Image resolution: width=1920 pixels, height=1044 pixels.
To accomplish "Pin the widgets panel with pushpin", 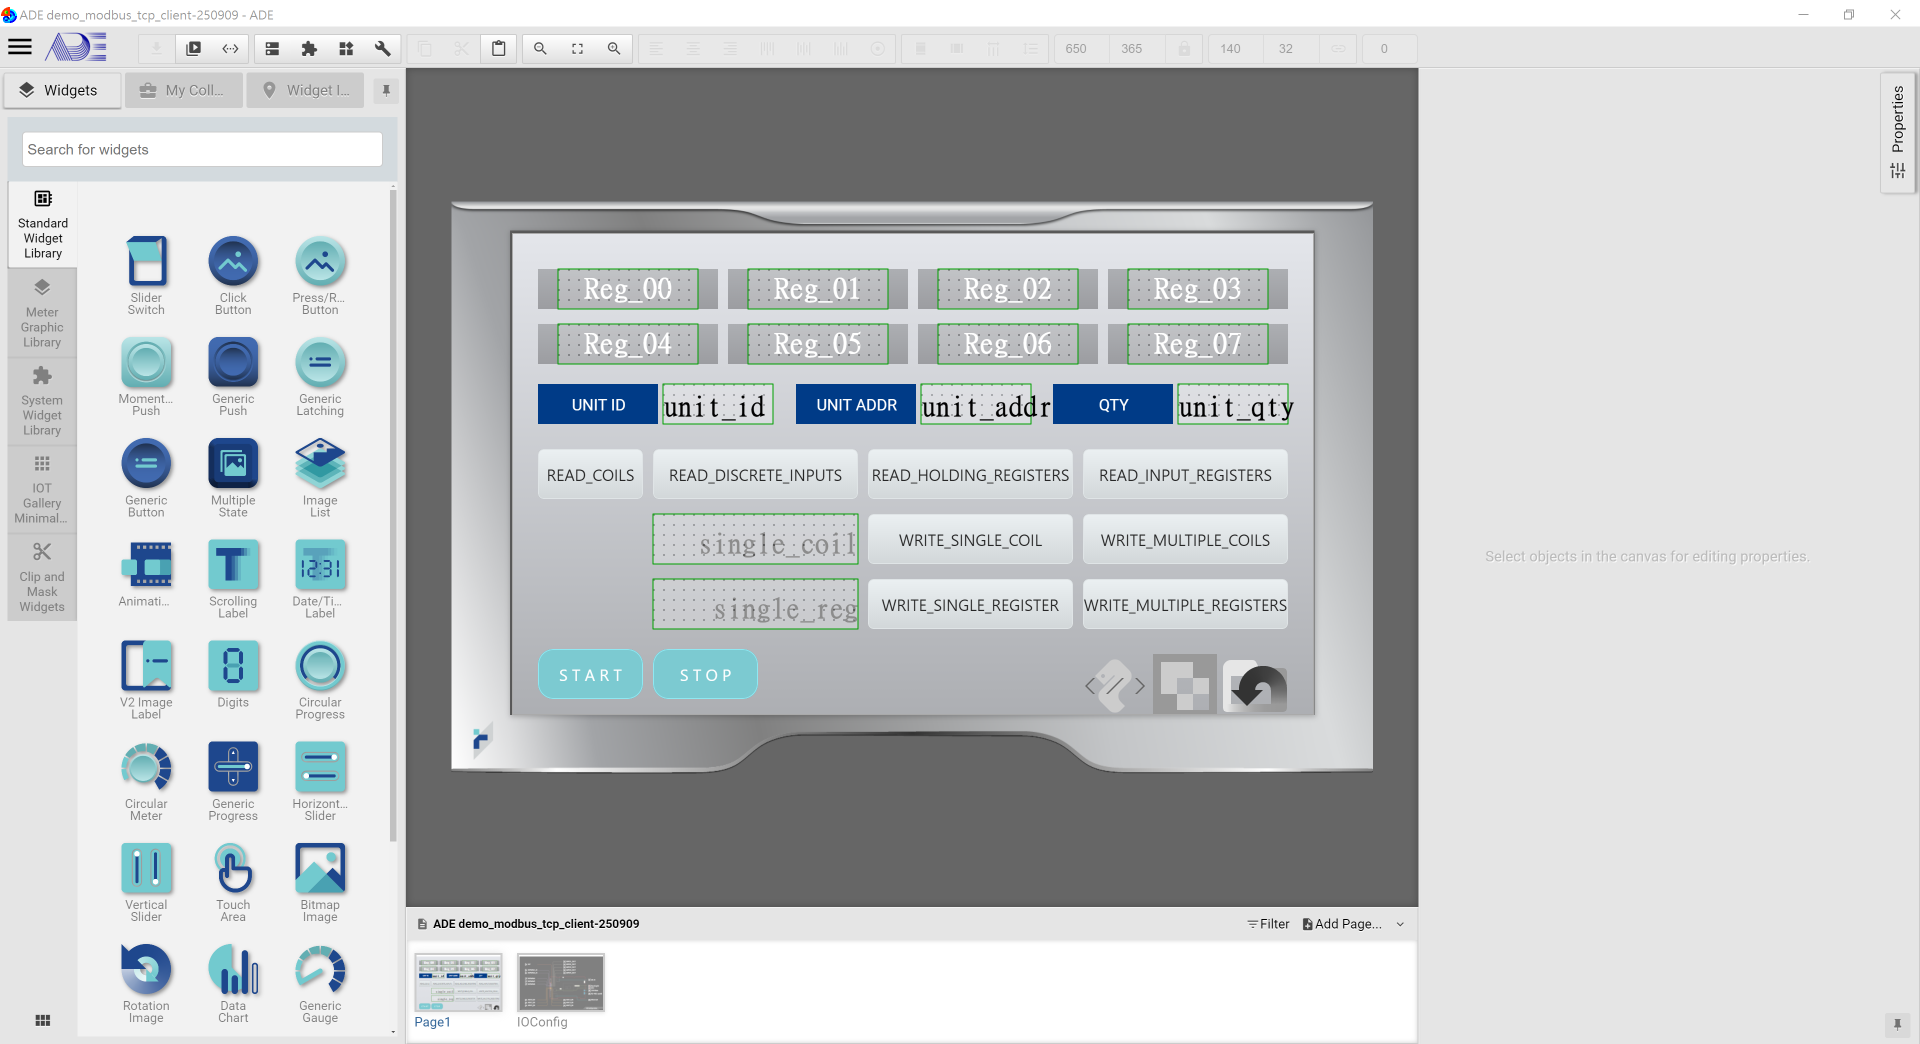I will click(x=386, y=90).
